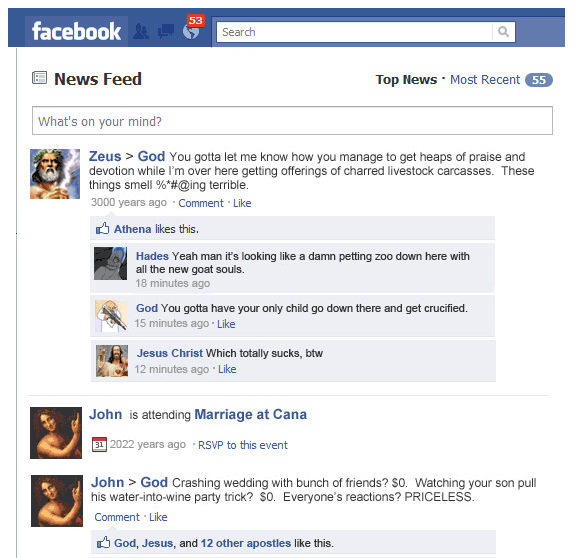Viewport: 578px width, 558px height.
Task: Click the thumbs-up icon beside Athena
Action: pyautogui.click(x=103, y=229)
